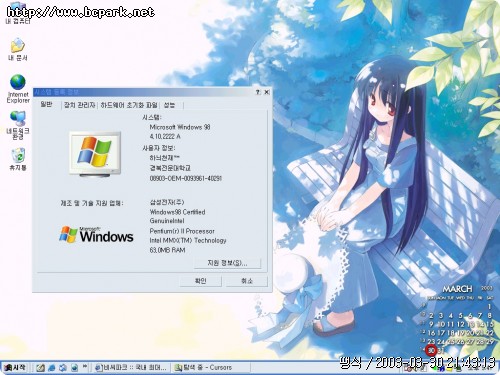The height and width of the screenshot is (375, 500).
Task: Click the Microsoft Windows logo image
Action: (x=96, y=235)
